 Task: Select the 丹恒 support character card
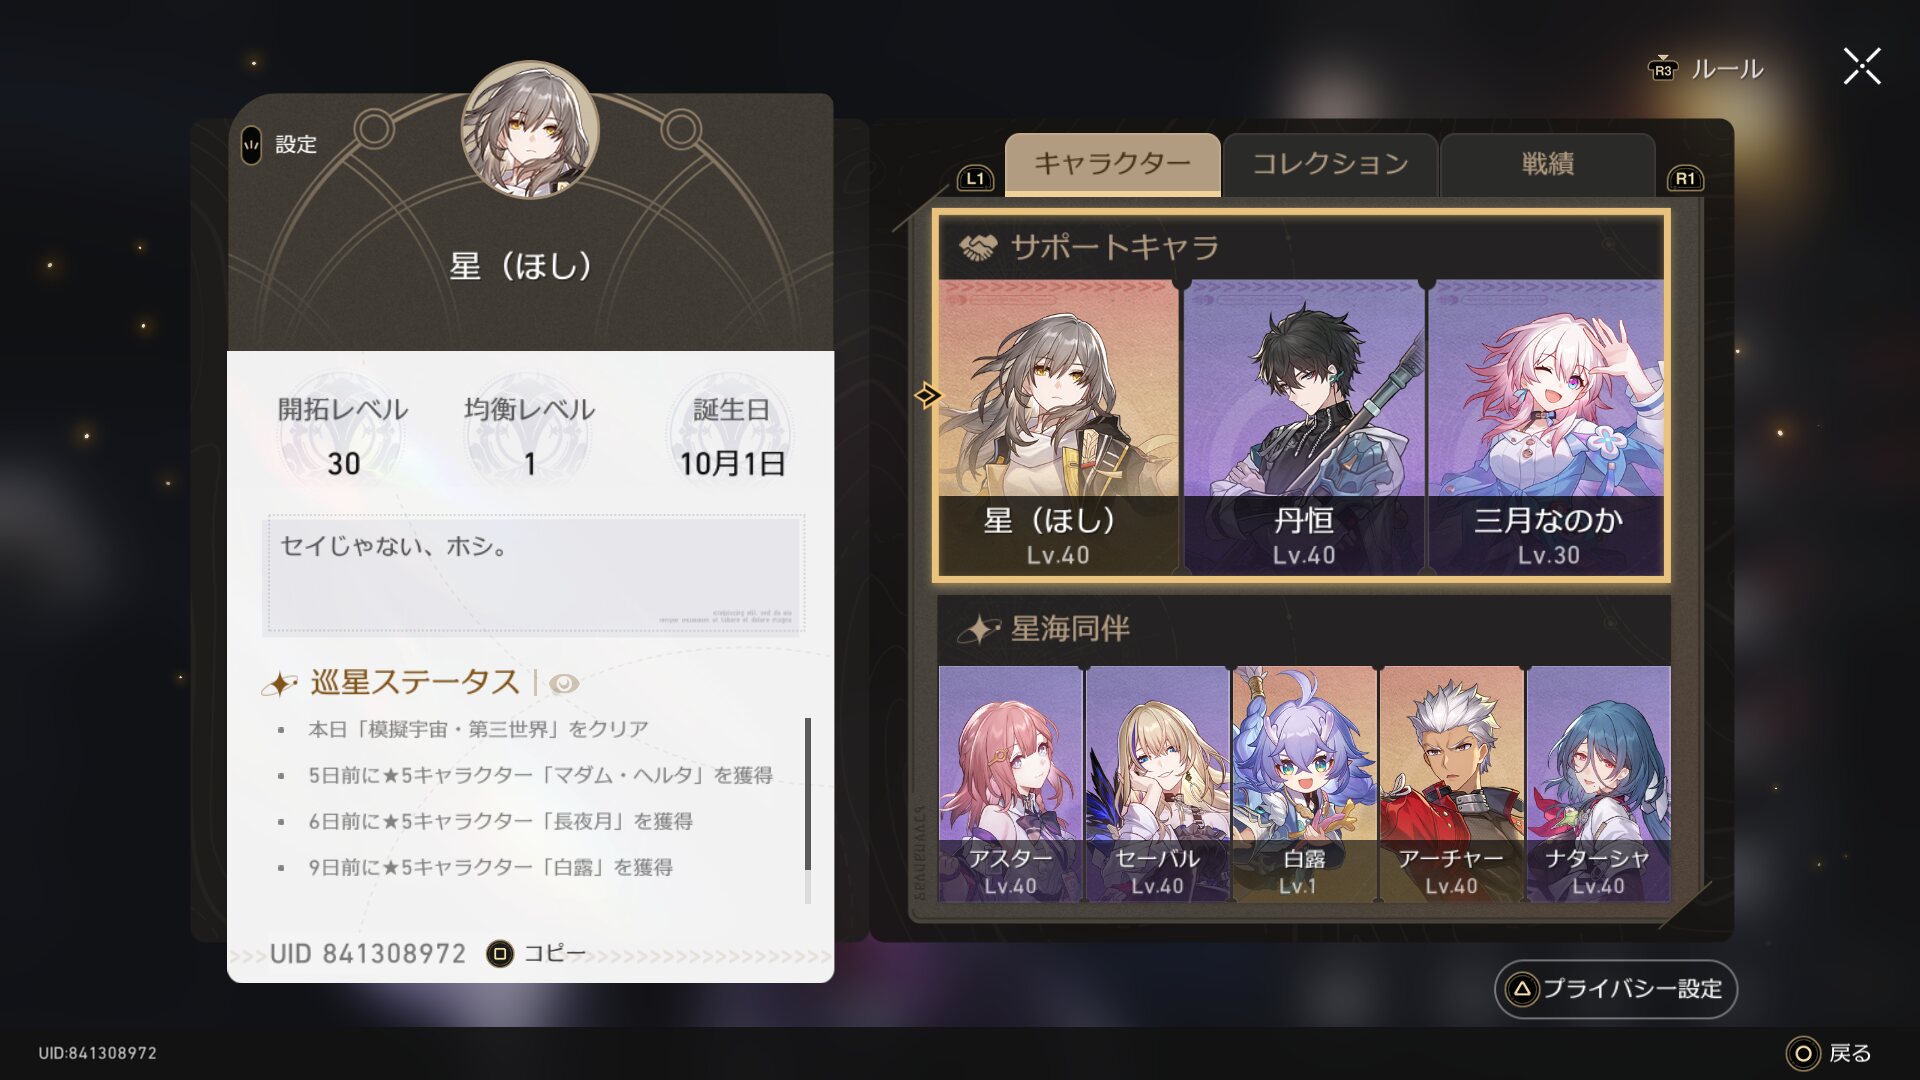click(x=1304, y=427)
